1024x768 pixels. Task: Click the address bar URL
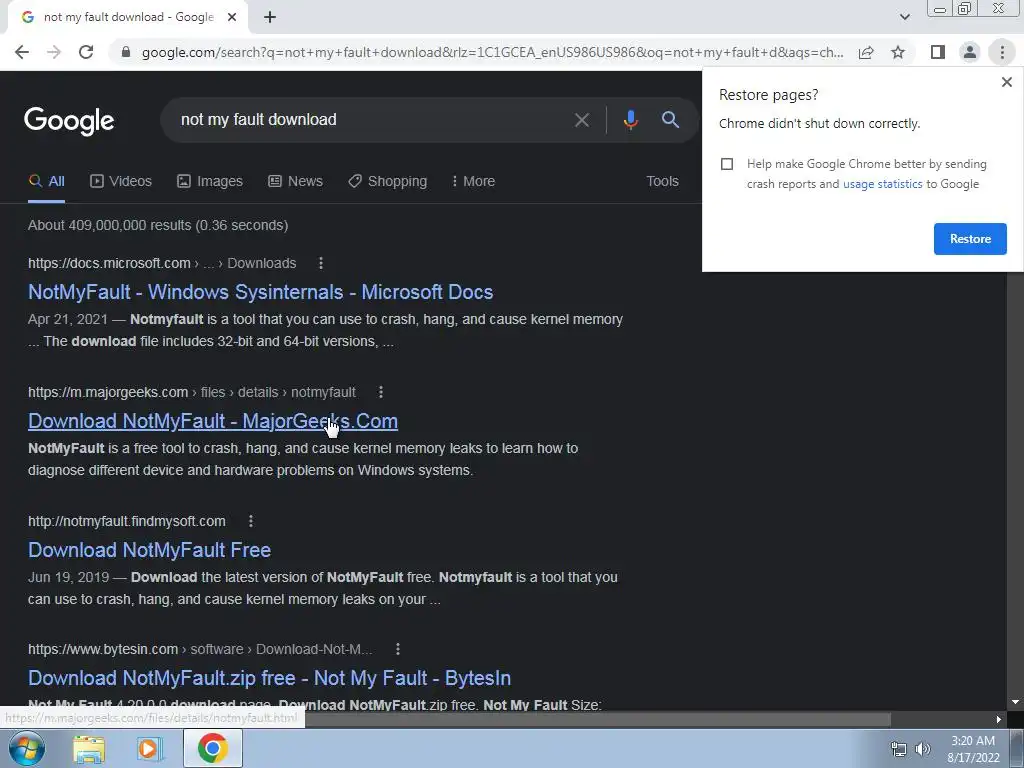coord(492,52)
